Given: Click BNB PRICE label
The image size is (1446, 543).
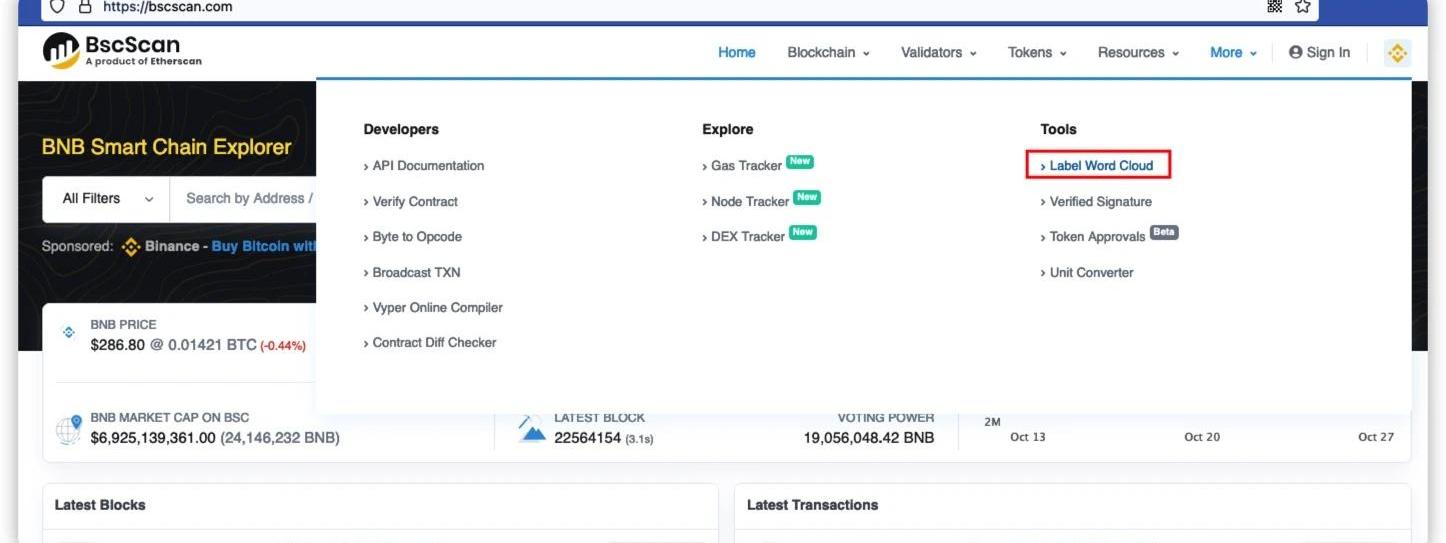Looking at the screenshot, I should pos(123,325).
